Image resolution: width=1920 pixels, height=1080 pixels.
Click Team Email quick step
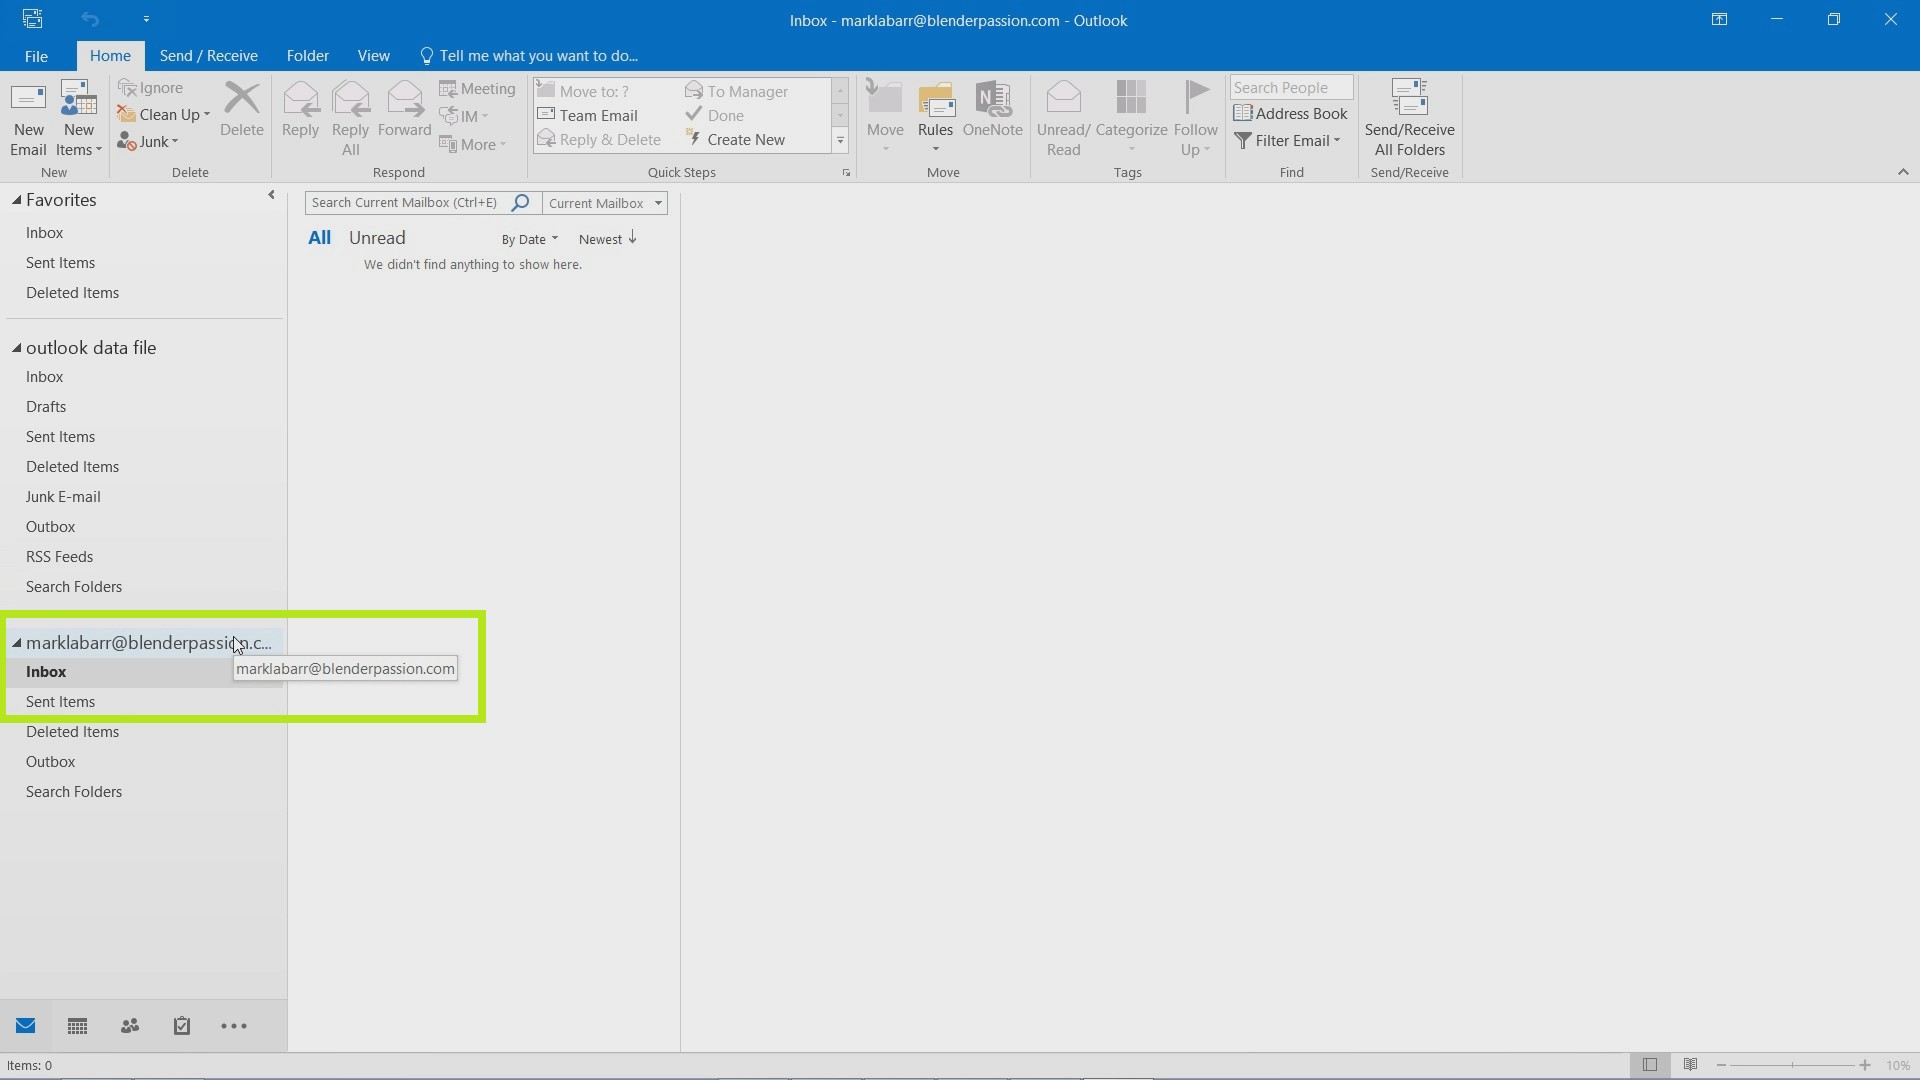click(587, 116)
